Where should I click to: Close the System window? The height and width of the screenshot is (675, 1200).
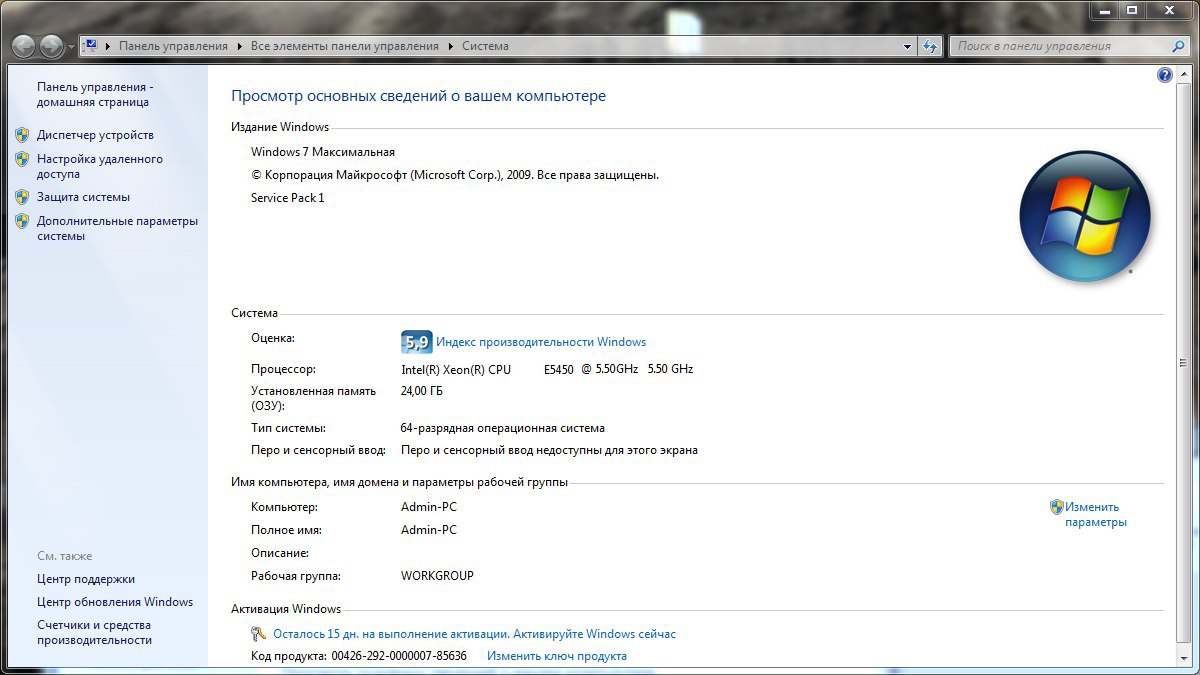(1169, 9)
